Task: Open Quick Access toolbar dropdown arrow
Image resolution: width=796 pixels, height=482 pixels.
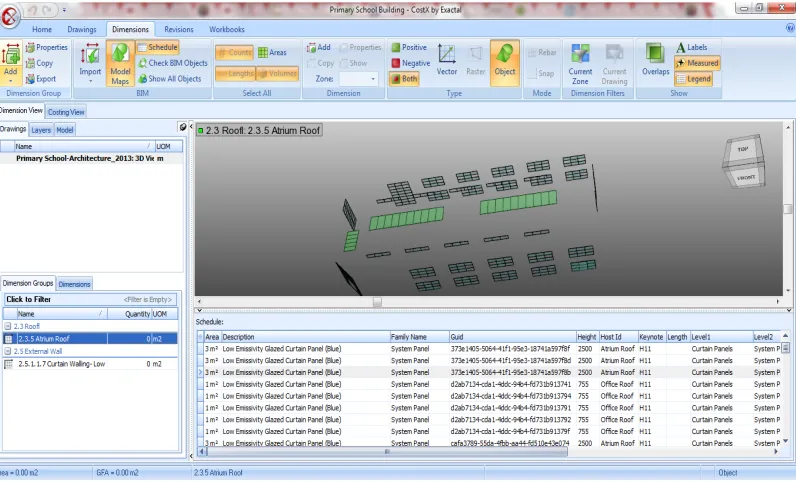Action: coord(64,10)
